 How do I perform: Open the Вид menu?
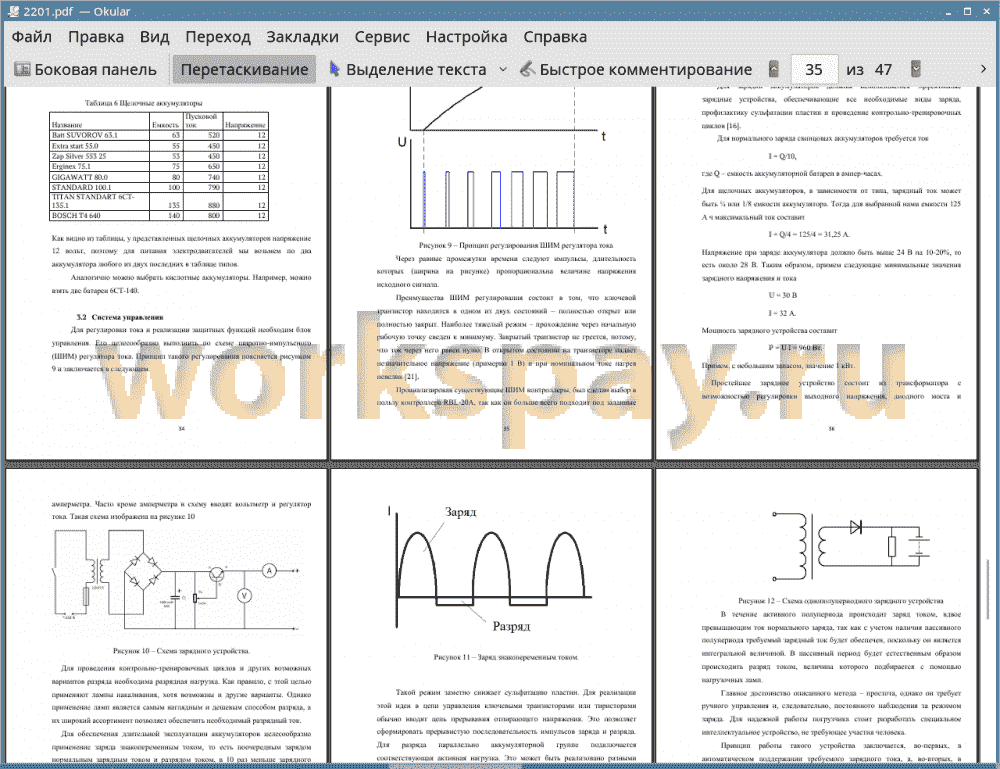[x=155, y=37]
